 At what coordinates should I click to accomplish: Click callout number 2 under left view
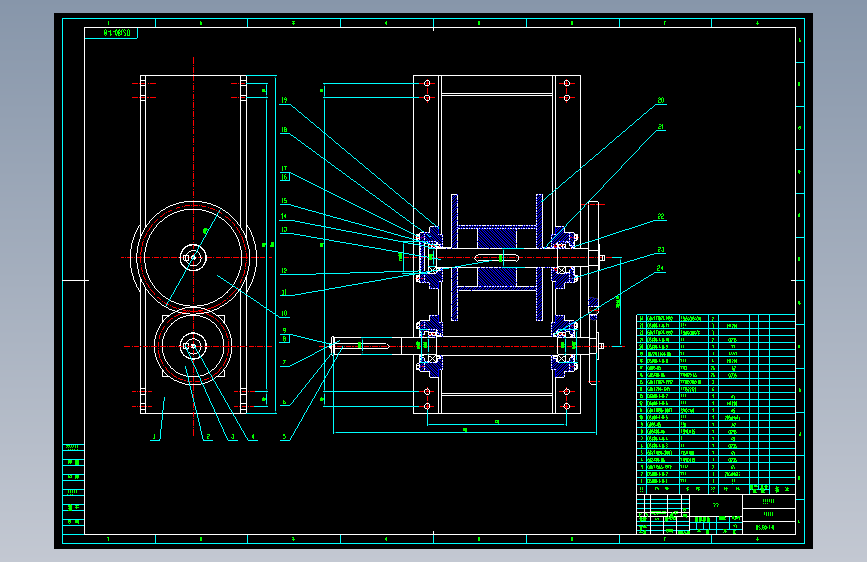coord(208,437)
